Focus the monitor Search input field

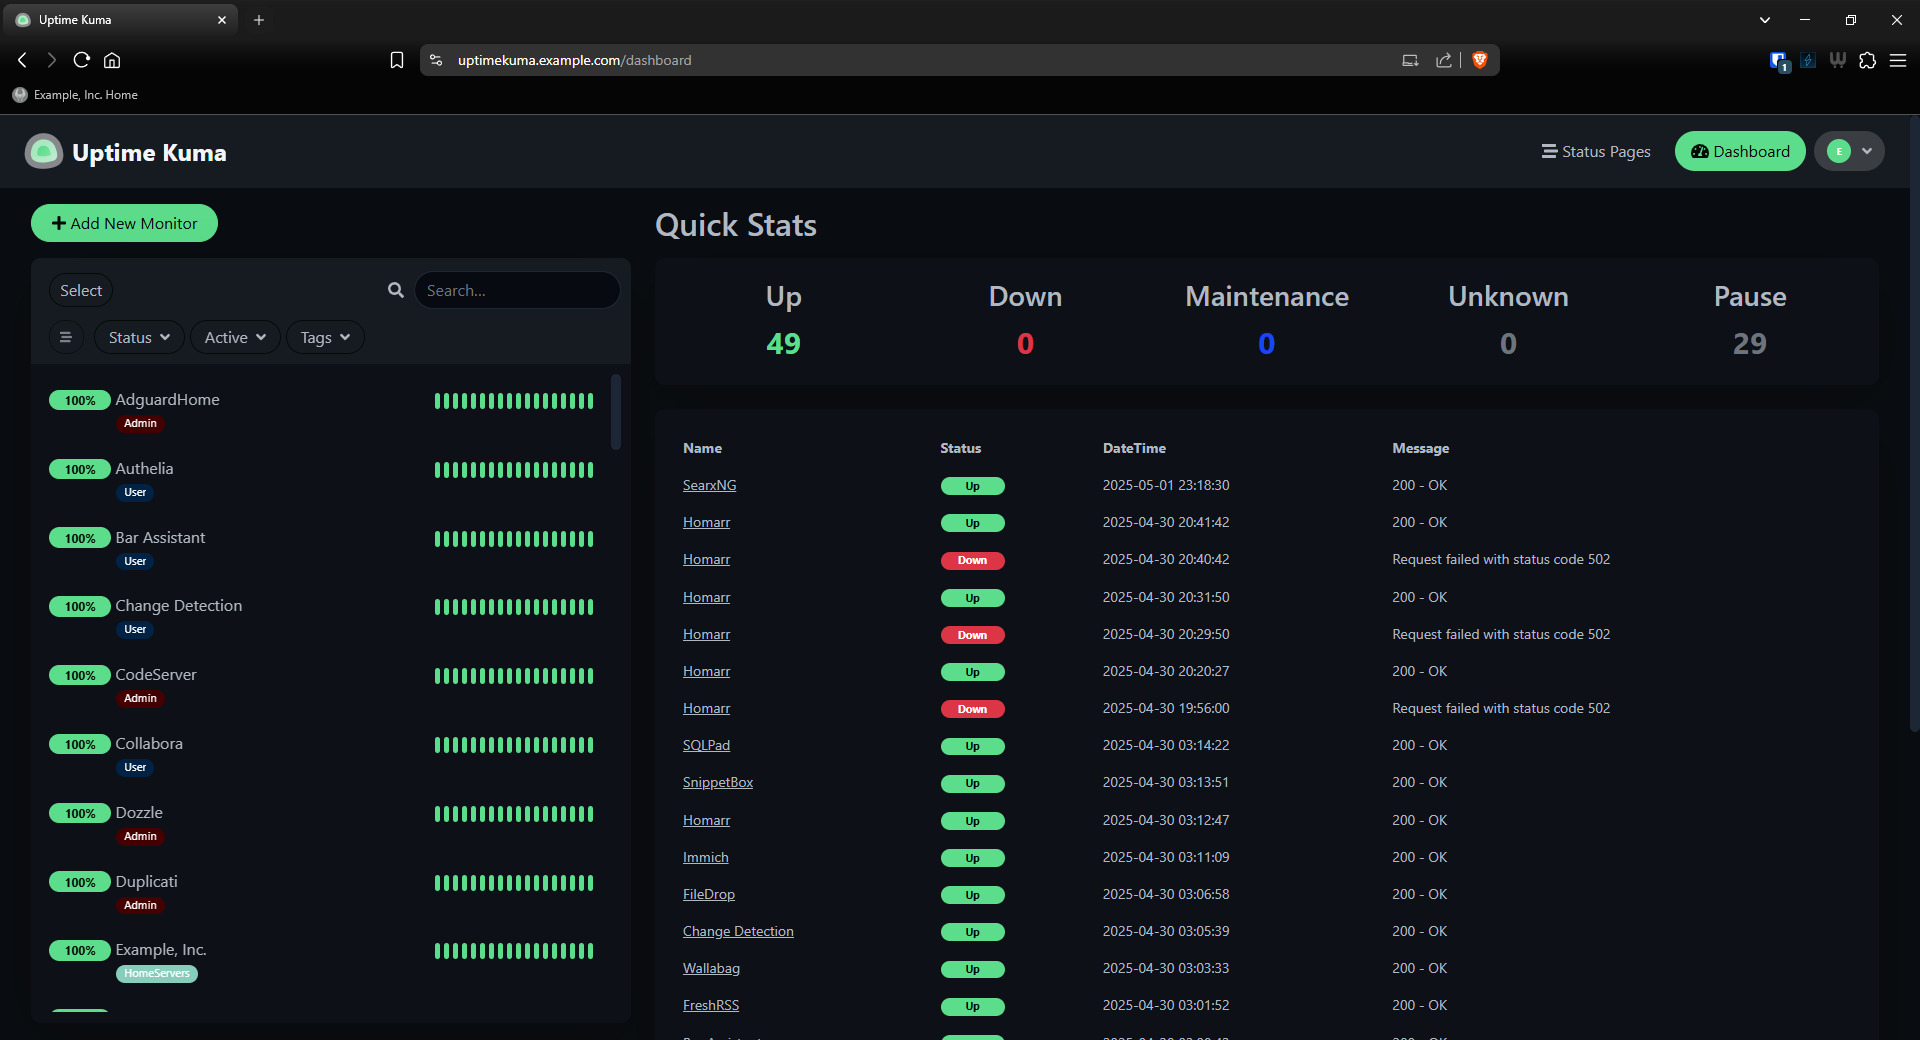(x=517, y=290)
